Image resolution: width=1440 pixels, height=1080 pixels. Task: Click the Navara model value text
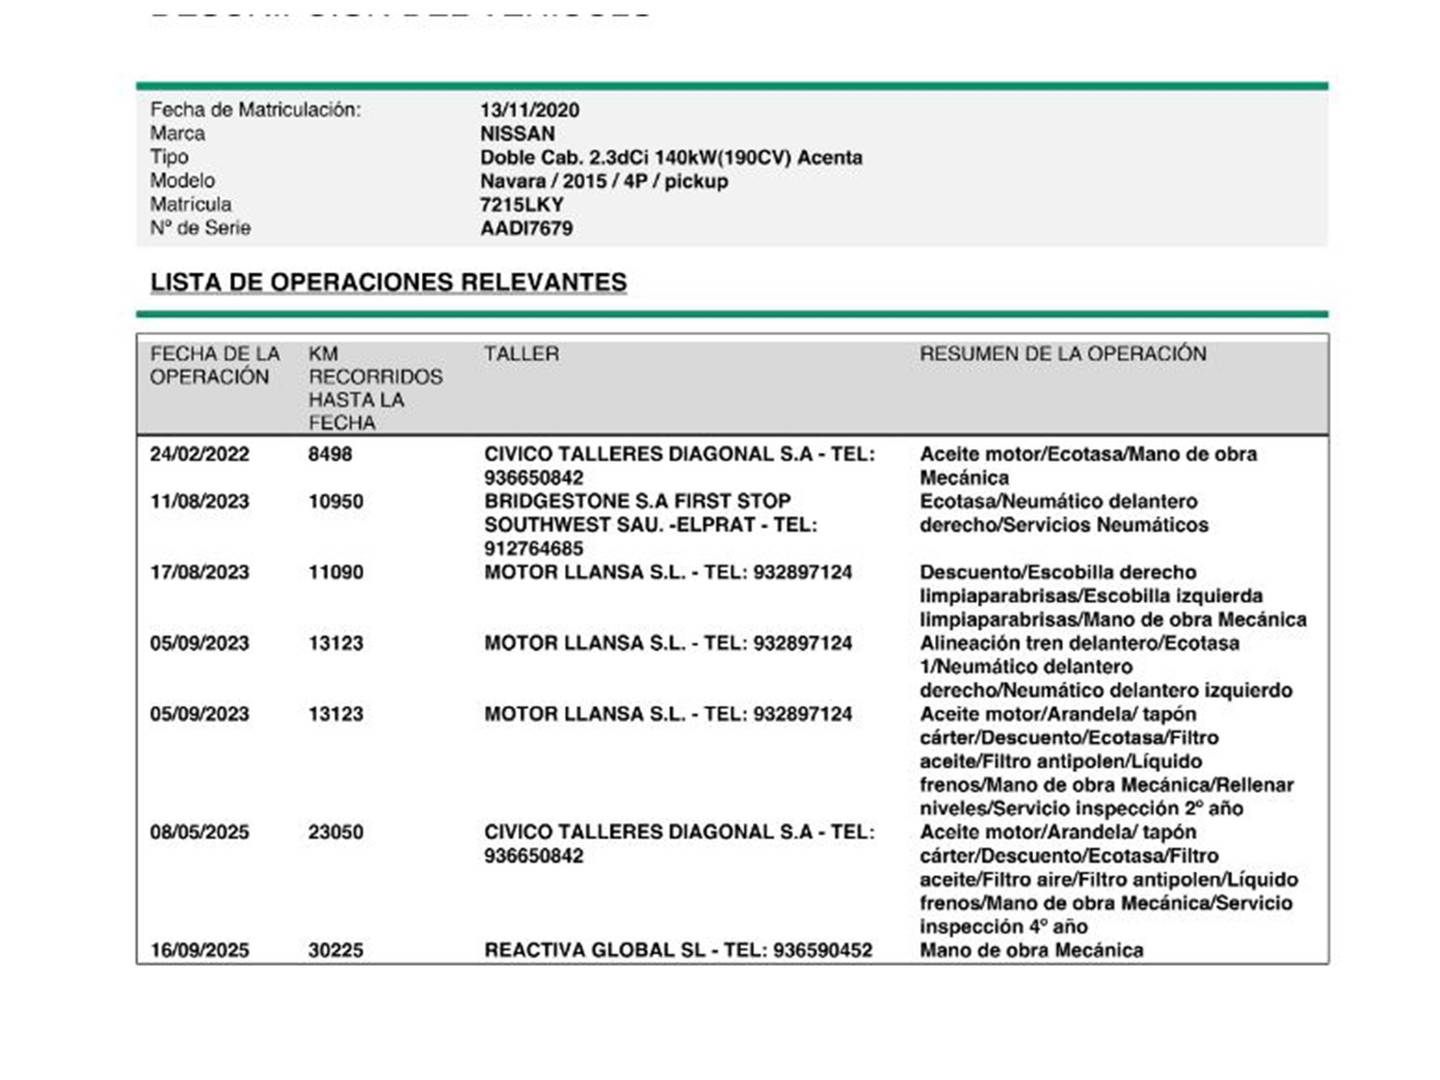point(603,181)
